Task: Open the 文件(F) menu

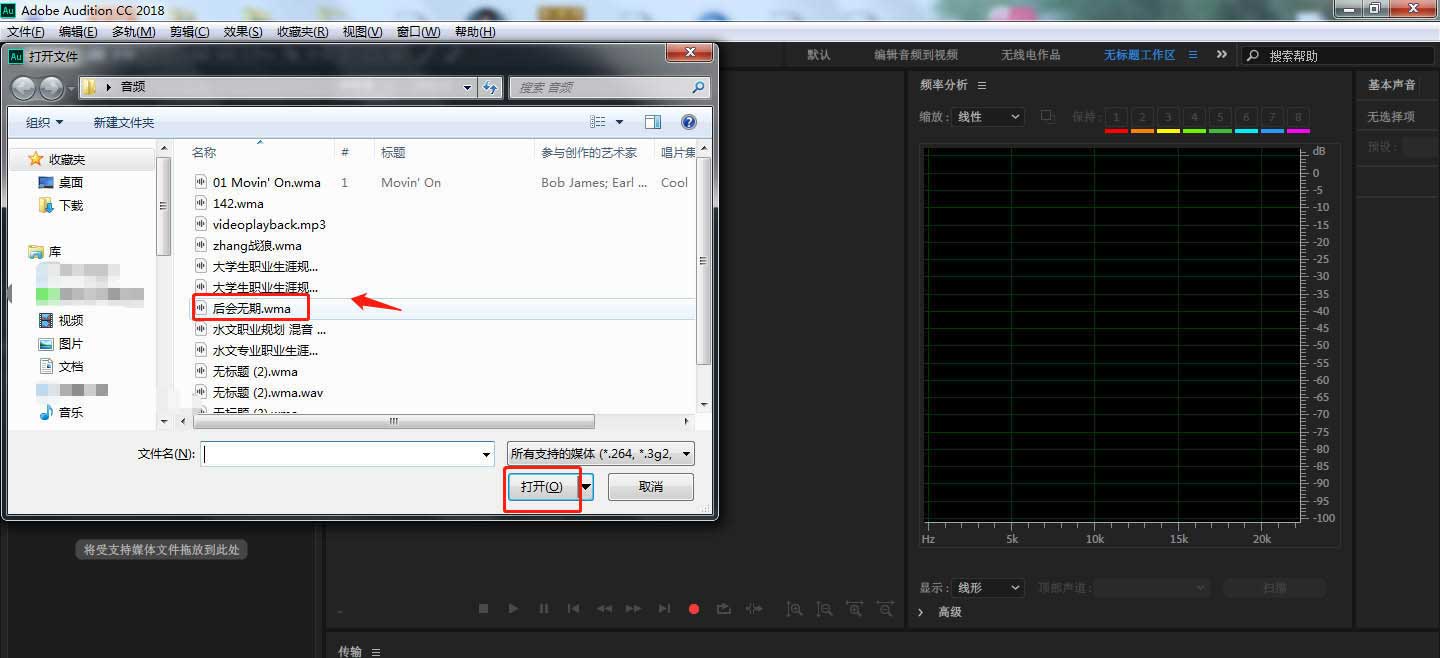Action: (x=25, y=32)
